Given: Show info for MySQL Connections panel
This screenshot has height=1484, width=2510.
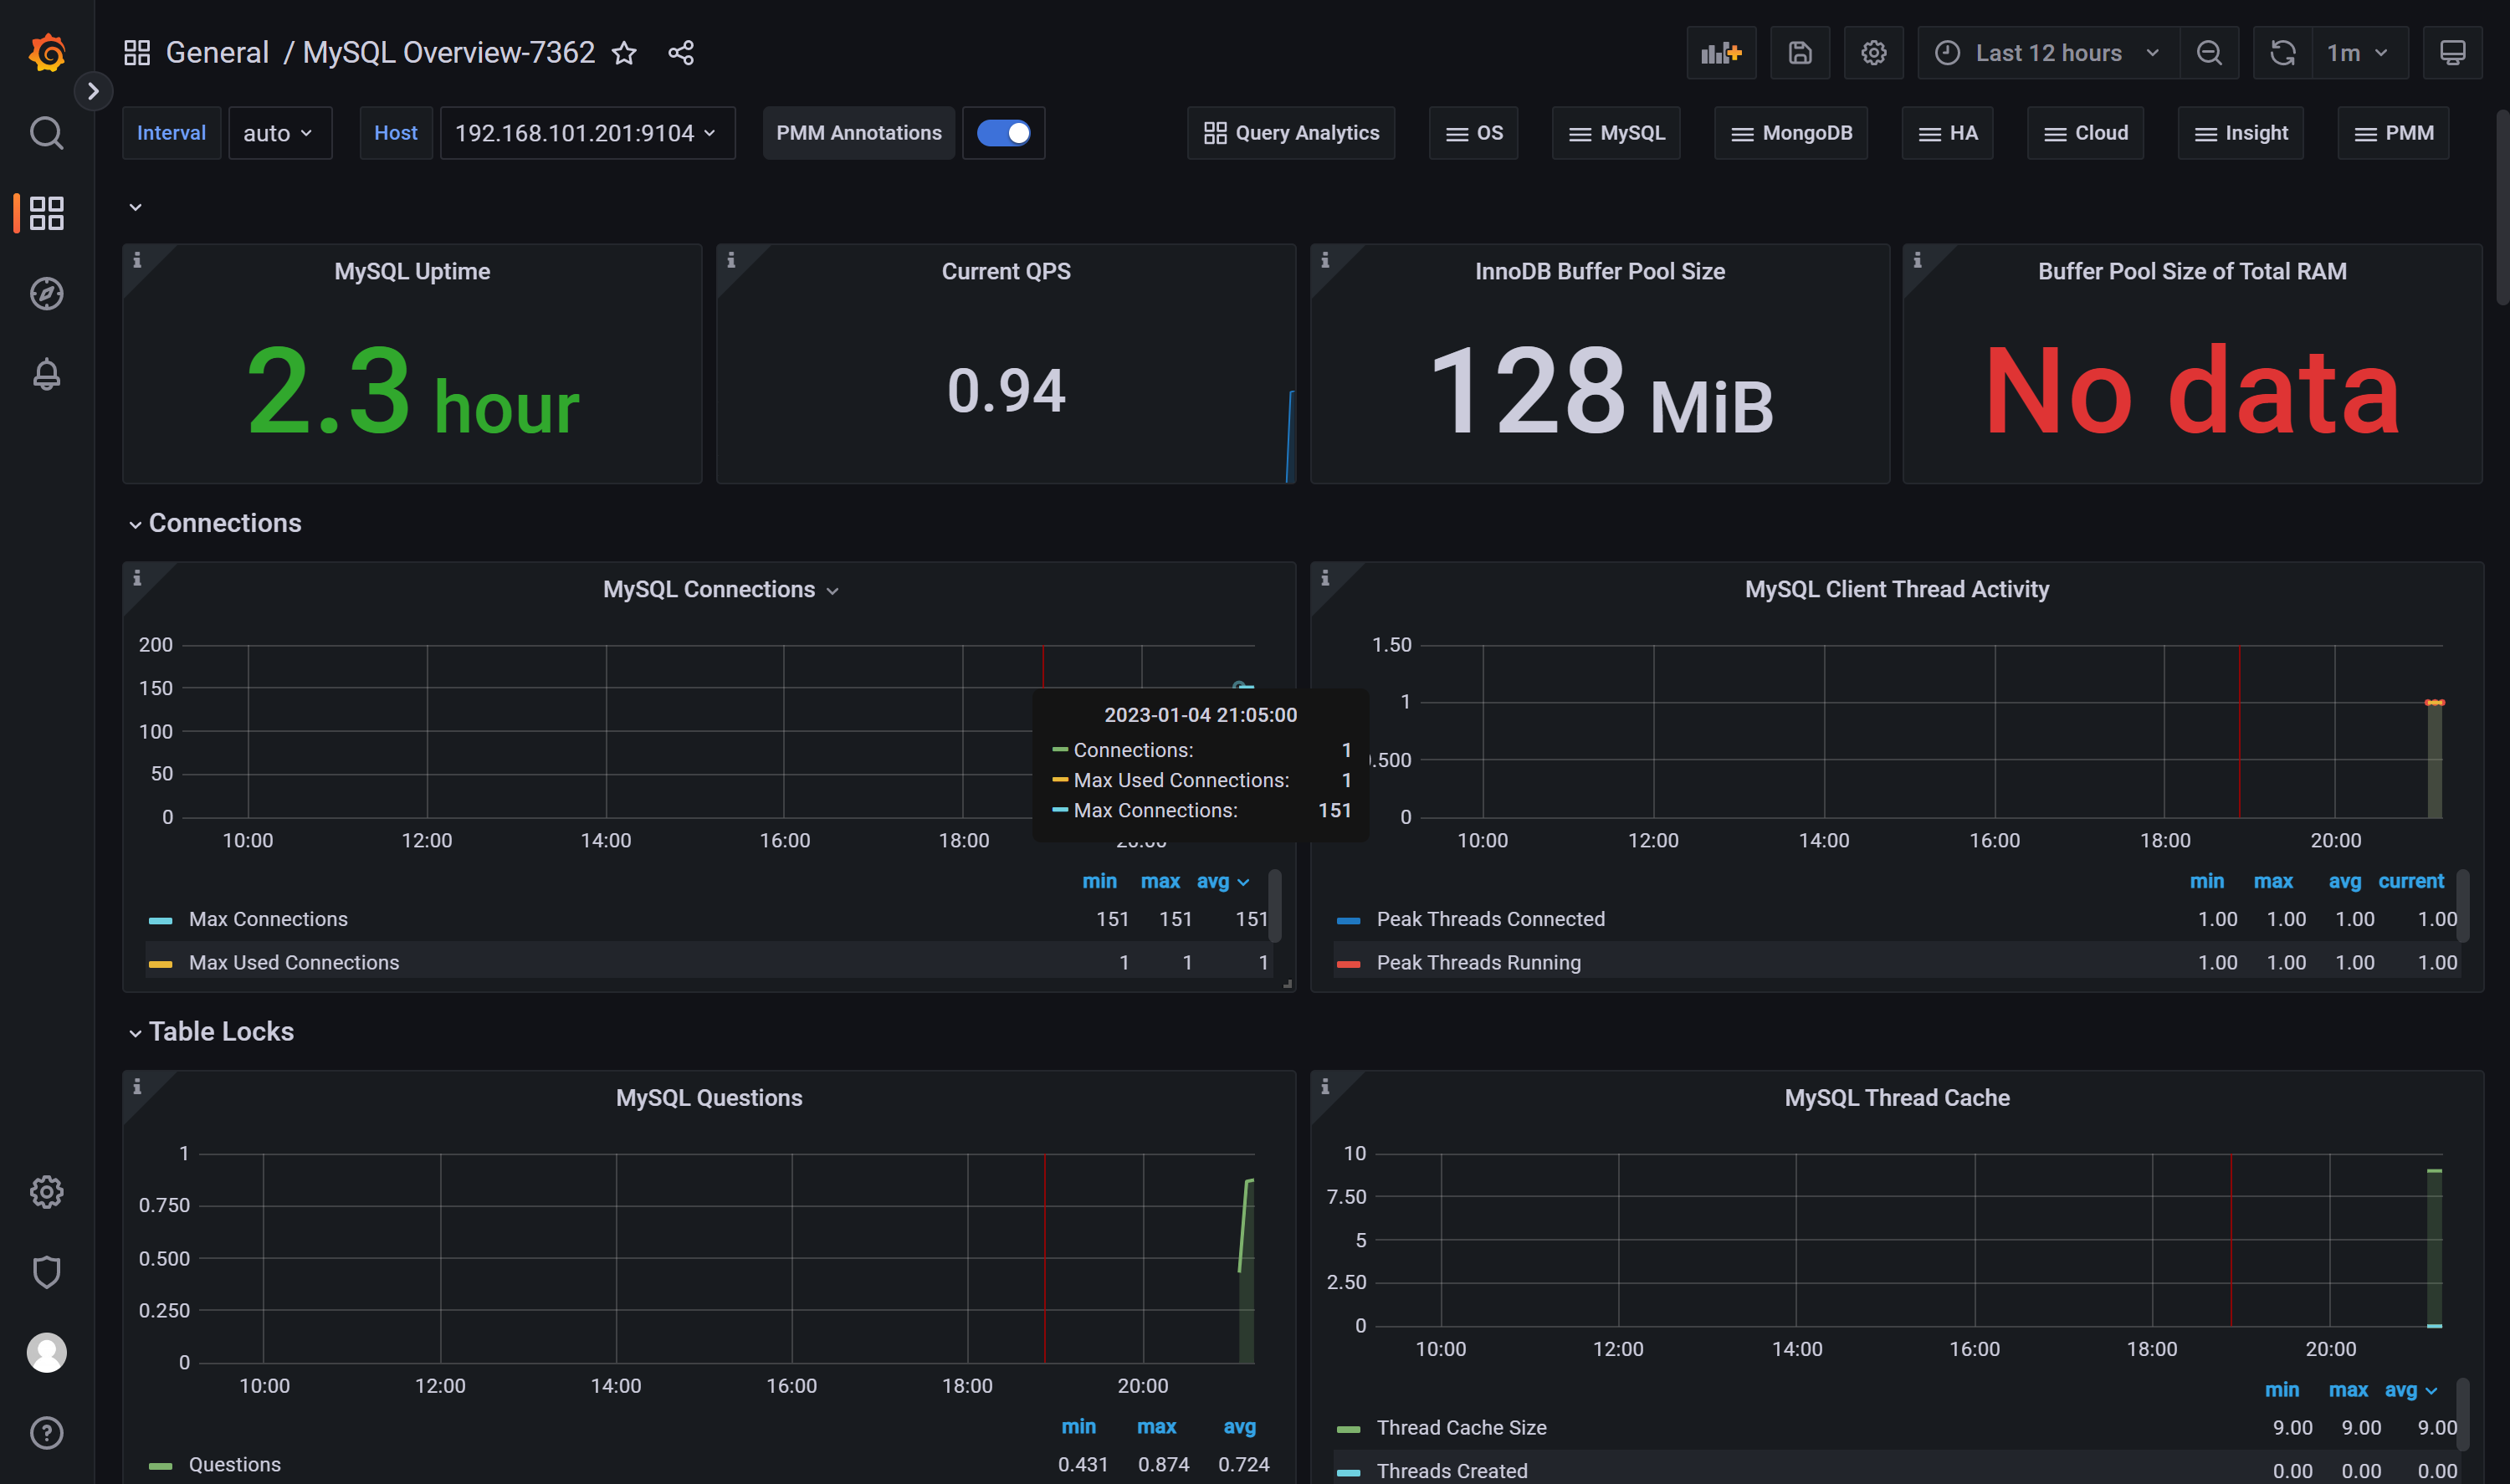Looking at the screenshot, I should pos(137,578).
